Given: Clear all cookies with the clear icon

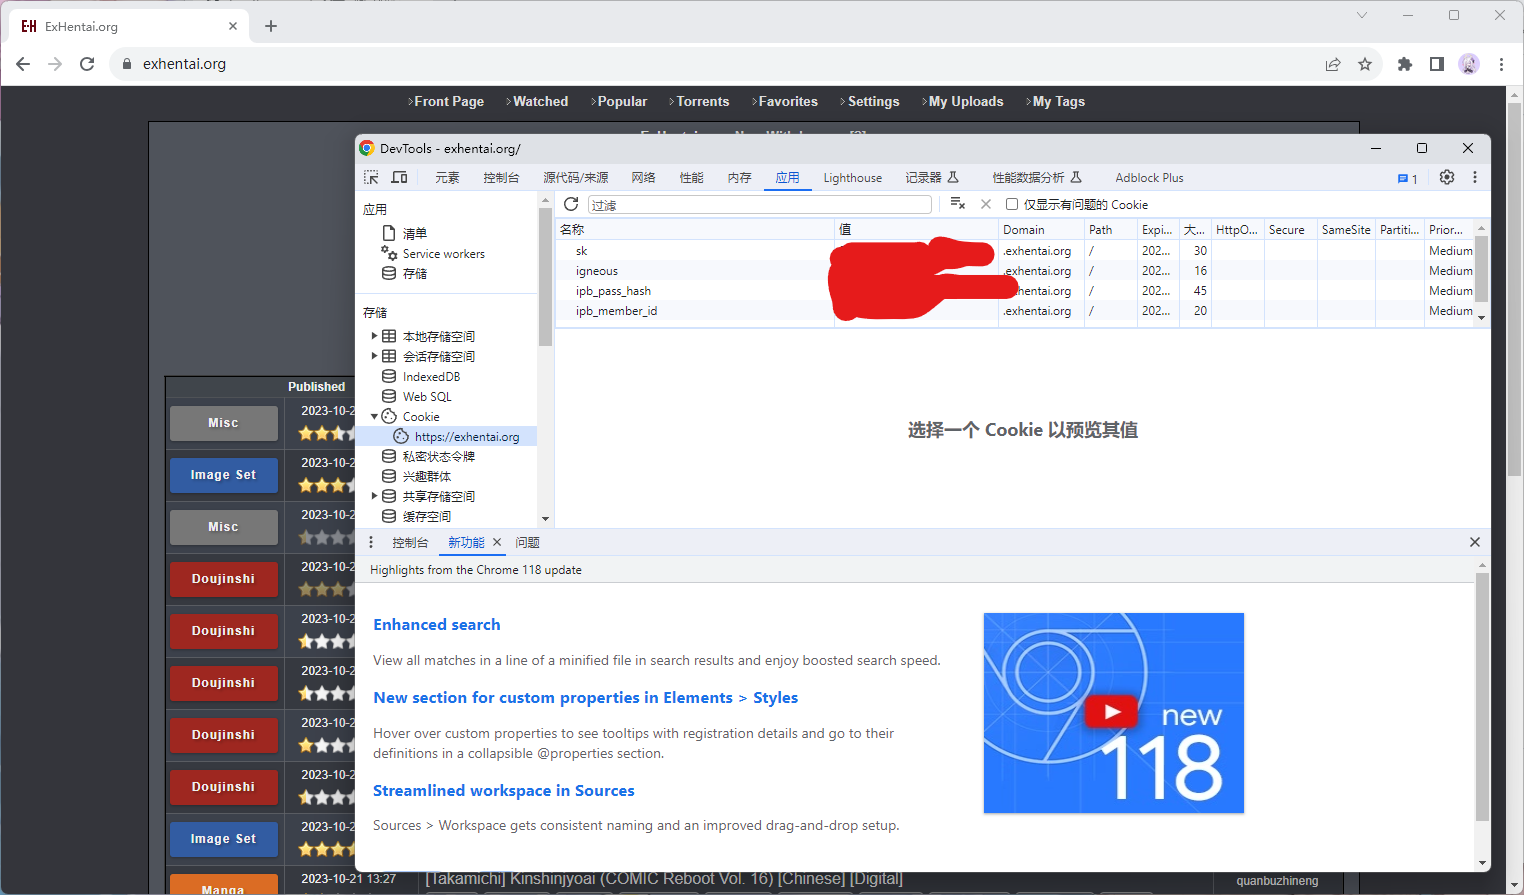Looking at the screenshot, I should click(x=957, y=204).
